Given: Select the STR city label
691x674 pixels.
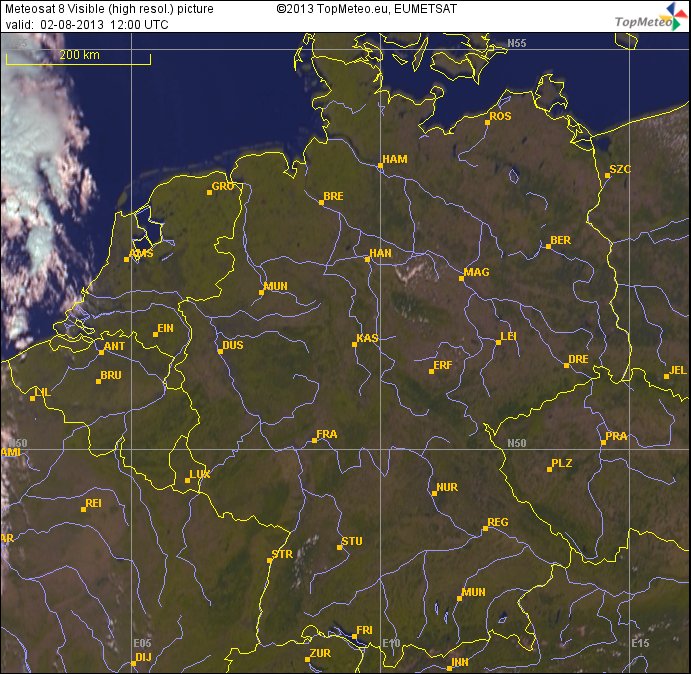Looking at the screenshot, I should tap(282, 555).
